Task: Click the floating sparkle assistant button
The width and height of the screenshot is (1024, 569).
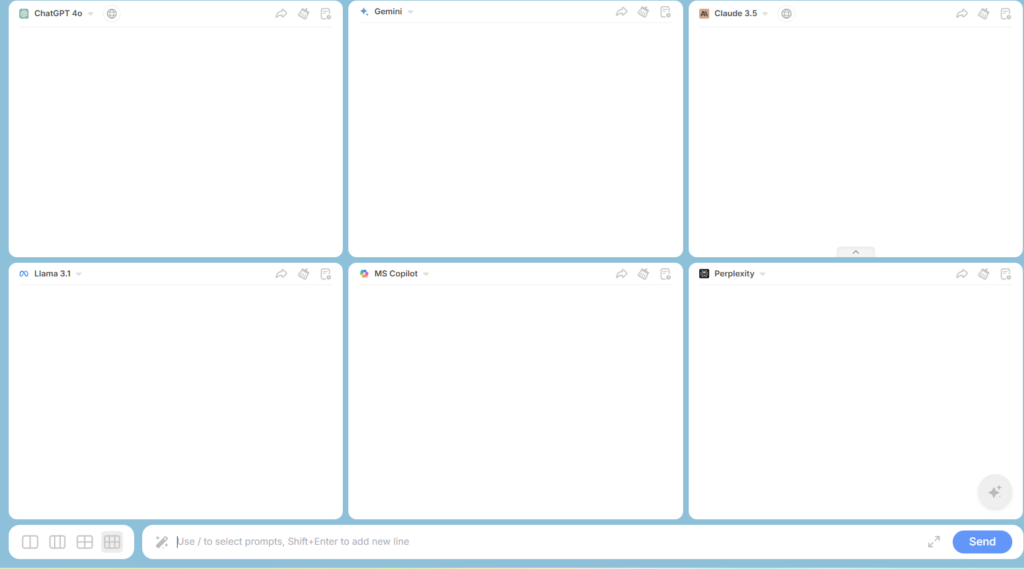Action: [995, 492]
